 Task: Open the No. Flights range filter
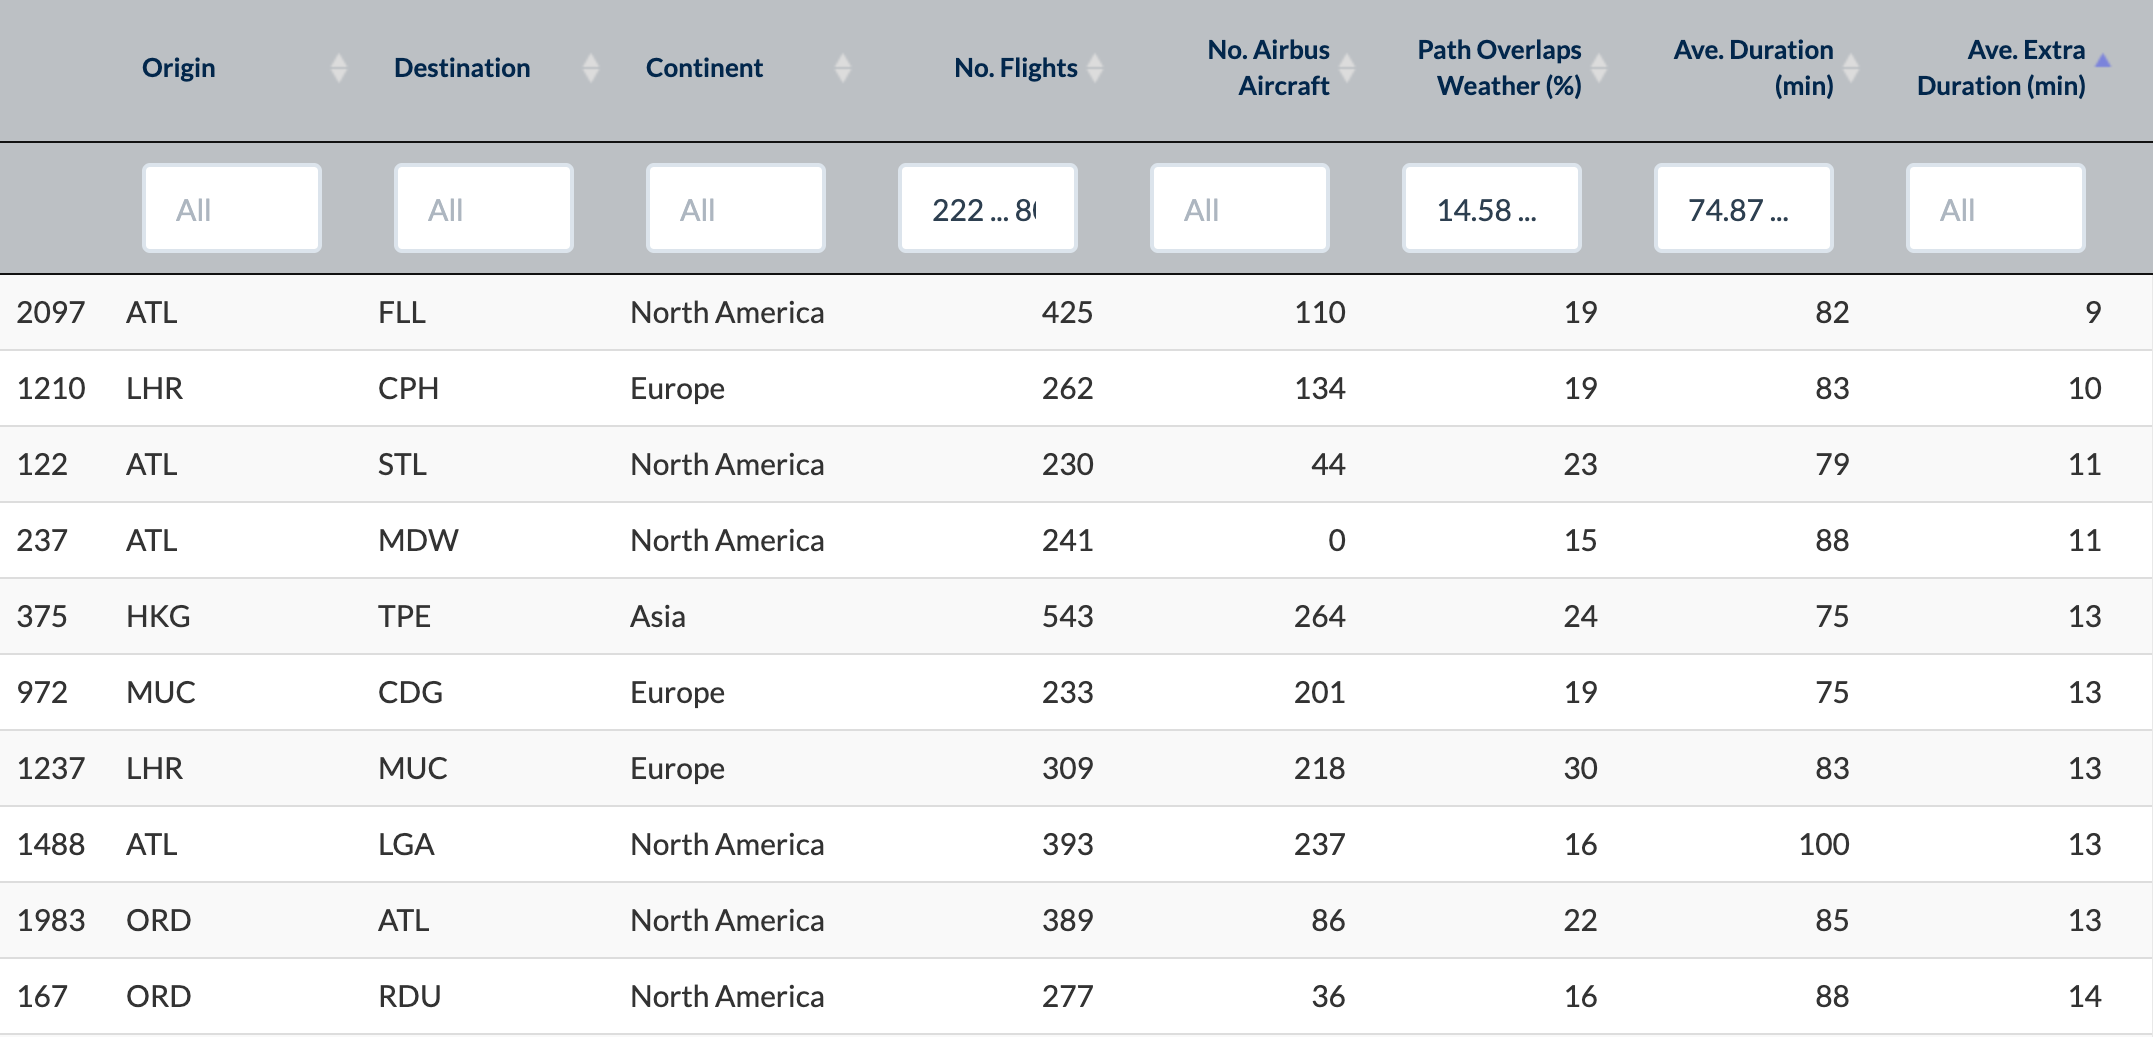click(988, 209)
